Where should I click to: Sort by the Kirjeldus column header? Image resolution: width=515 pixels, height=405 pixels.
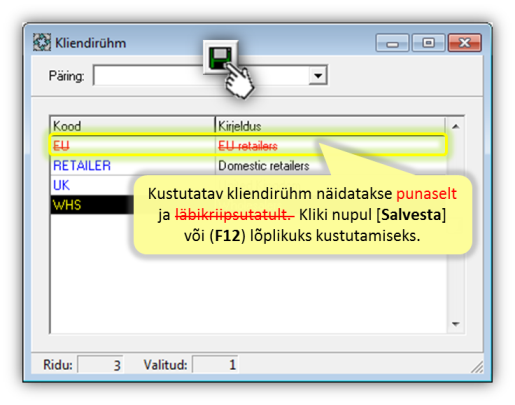tap(330, 126)
